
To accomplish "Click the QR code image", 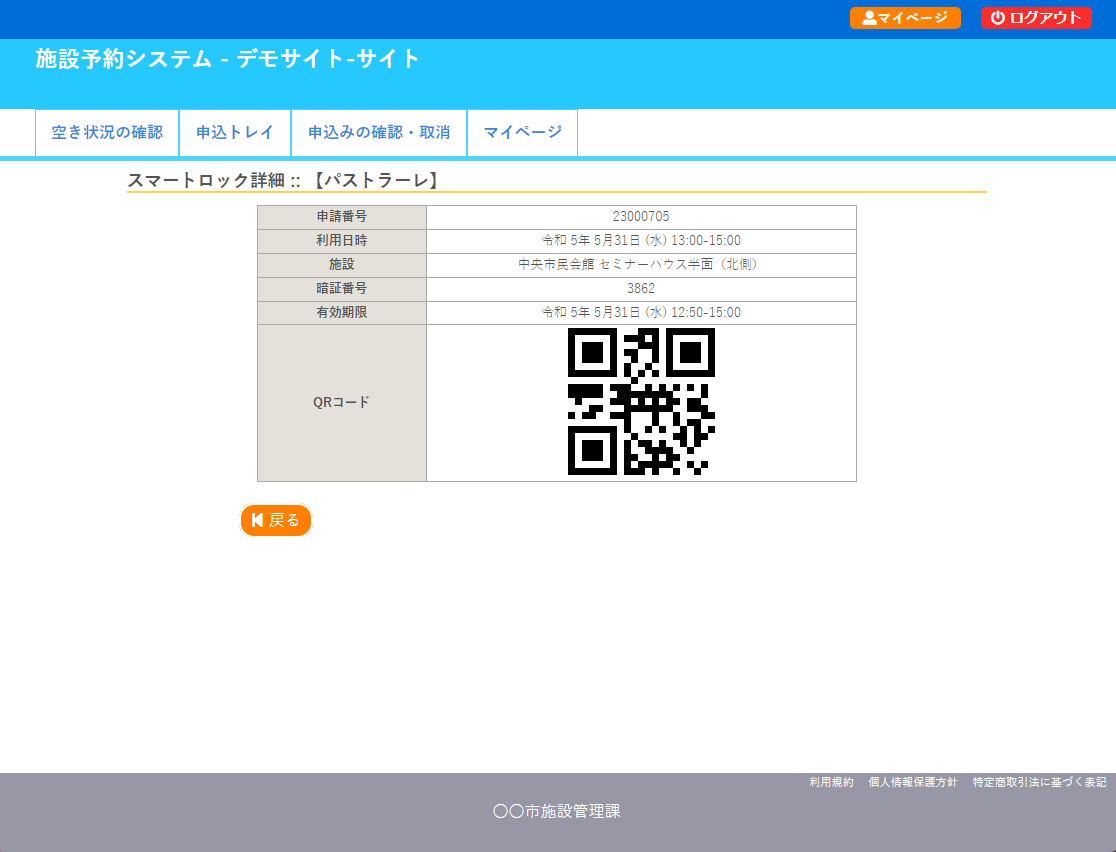I will pos(641,401).
